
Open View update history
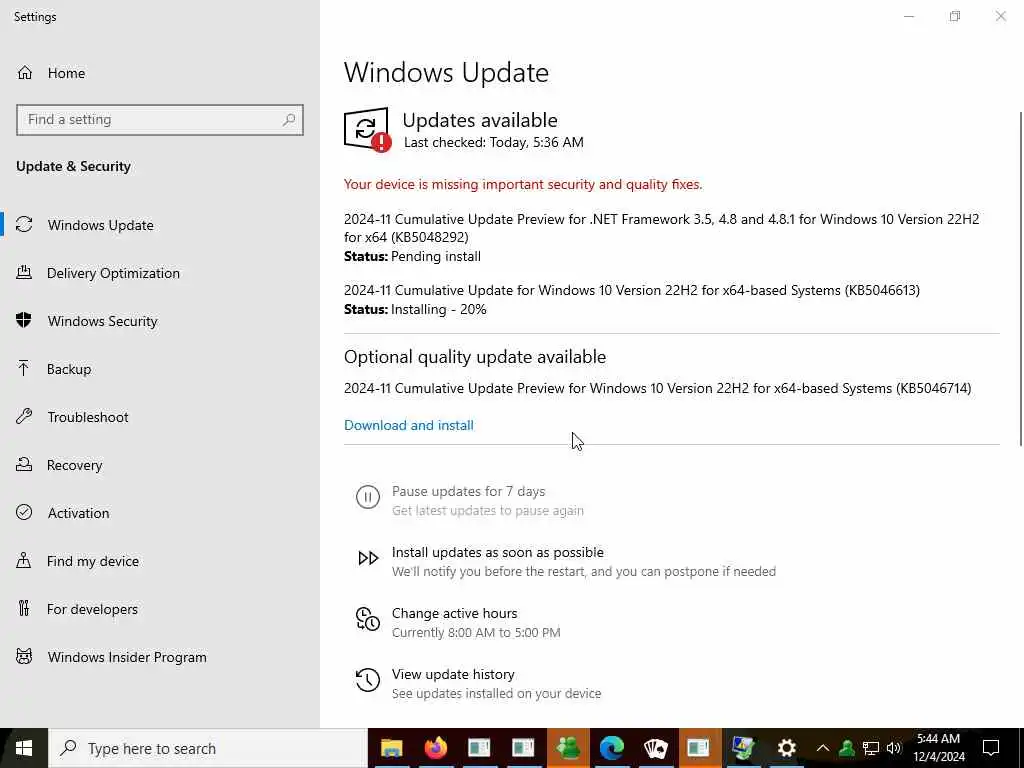pyautogui.click(x=453, y=674)
